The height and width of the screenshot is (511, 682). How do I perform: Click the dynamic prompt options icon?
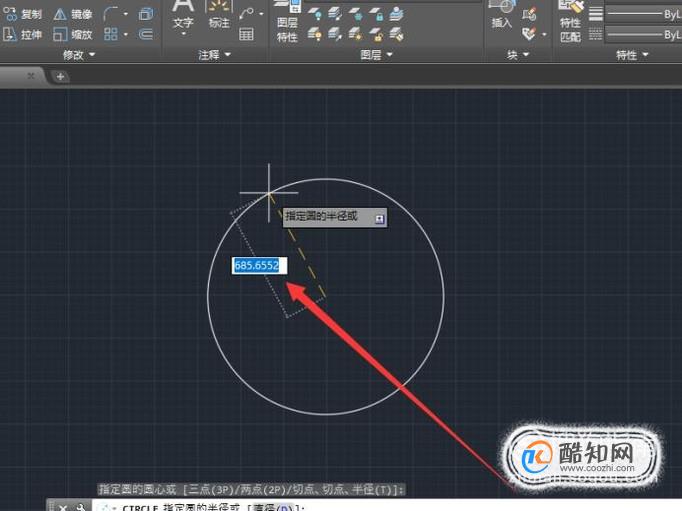pos(379,219)
